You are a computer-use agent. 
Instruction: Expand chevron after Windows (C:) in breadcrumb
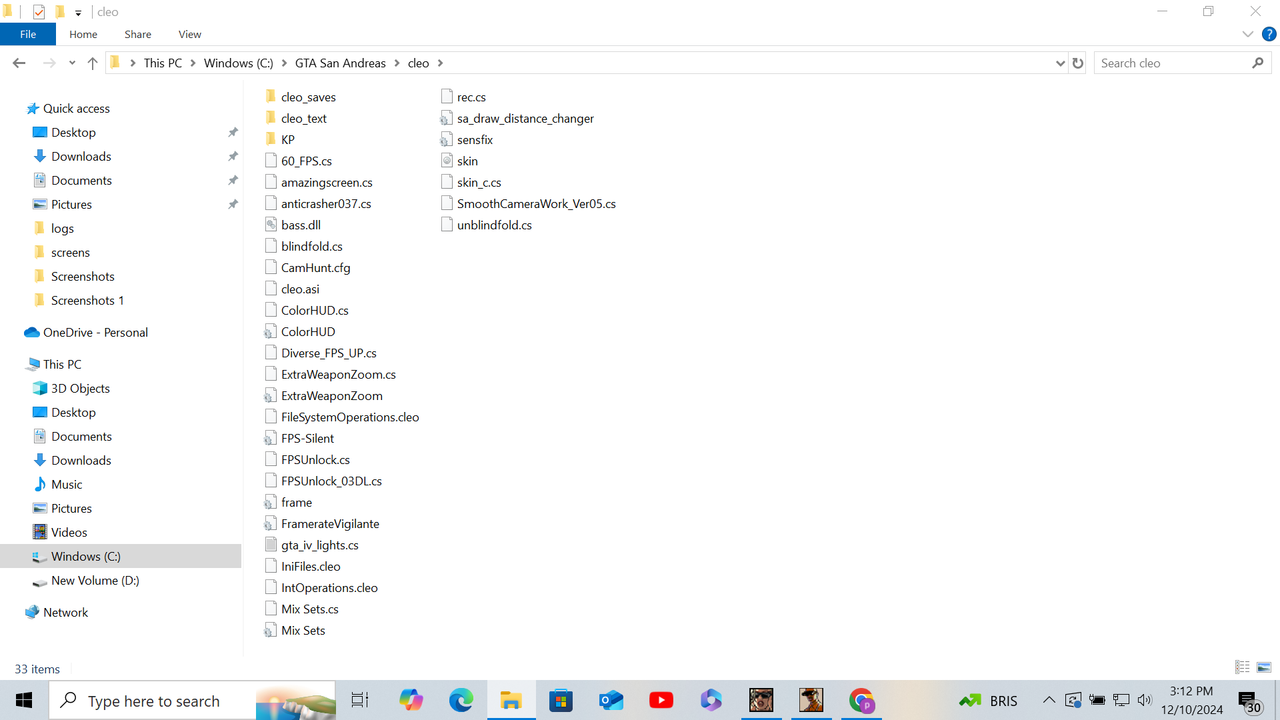pos(284,63)
